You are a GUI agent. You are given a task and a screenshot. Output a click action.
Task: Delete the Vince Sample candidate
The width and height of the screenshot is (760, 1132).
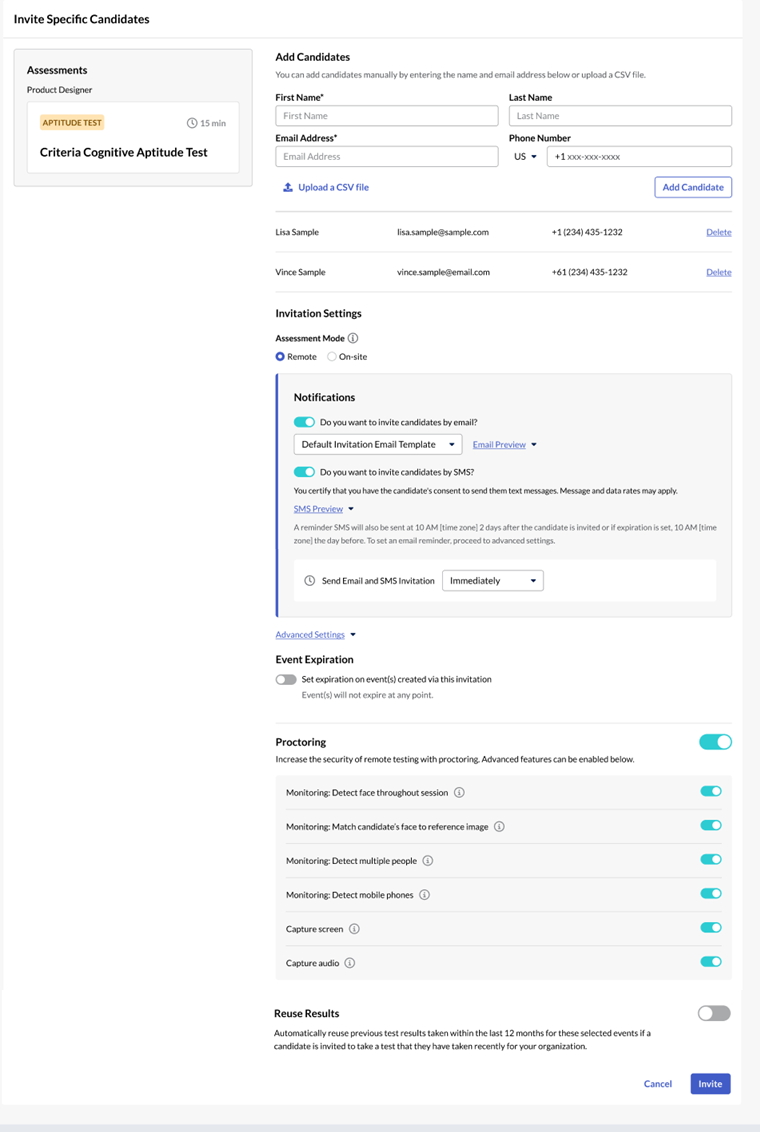click(718, 272)
